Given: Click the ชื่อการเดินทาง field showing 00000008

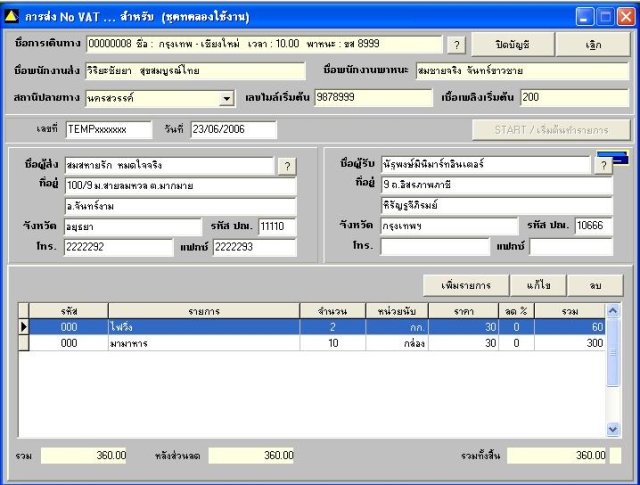Looking at the screenshot, I should click(x=264, y=44).
